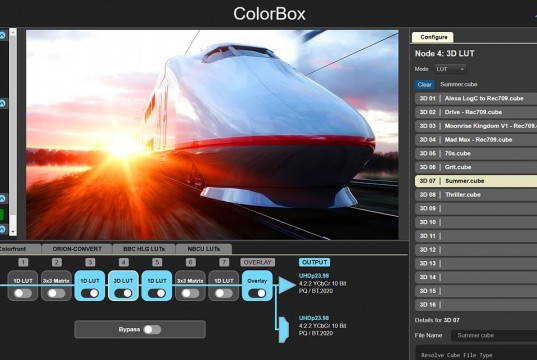Click the Clear button
The height and width of the screenshot is (360, 537).
click(x=425, y=85)
